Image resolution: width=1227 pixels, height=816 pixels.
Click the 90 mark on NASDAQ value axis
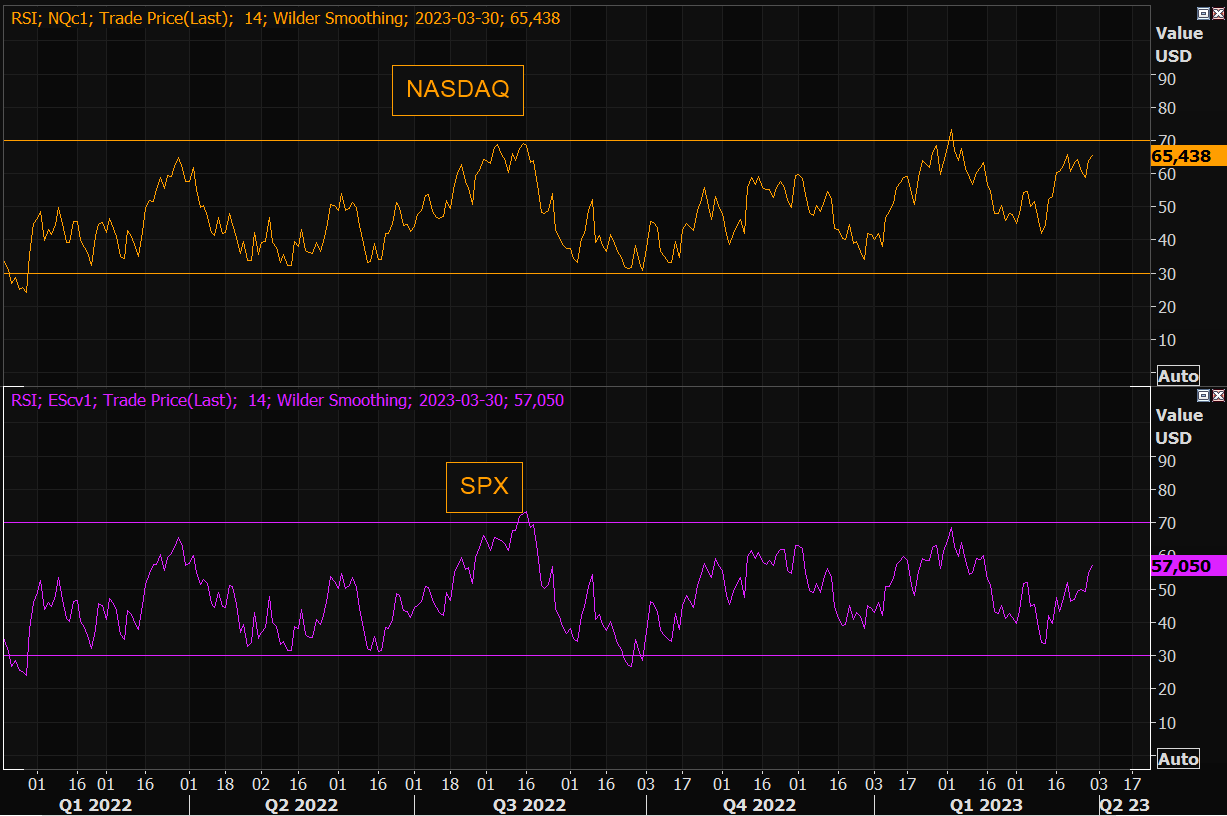[1166, 78]
